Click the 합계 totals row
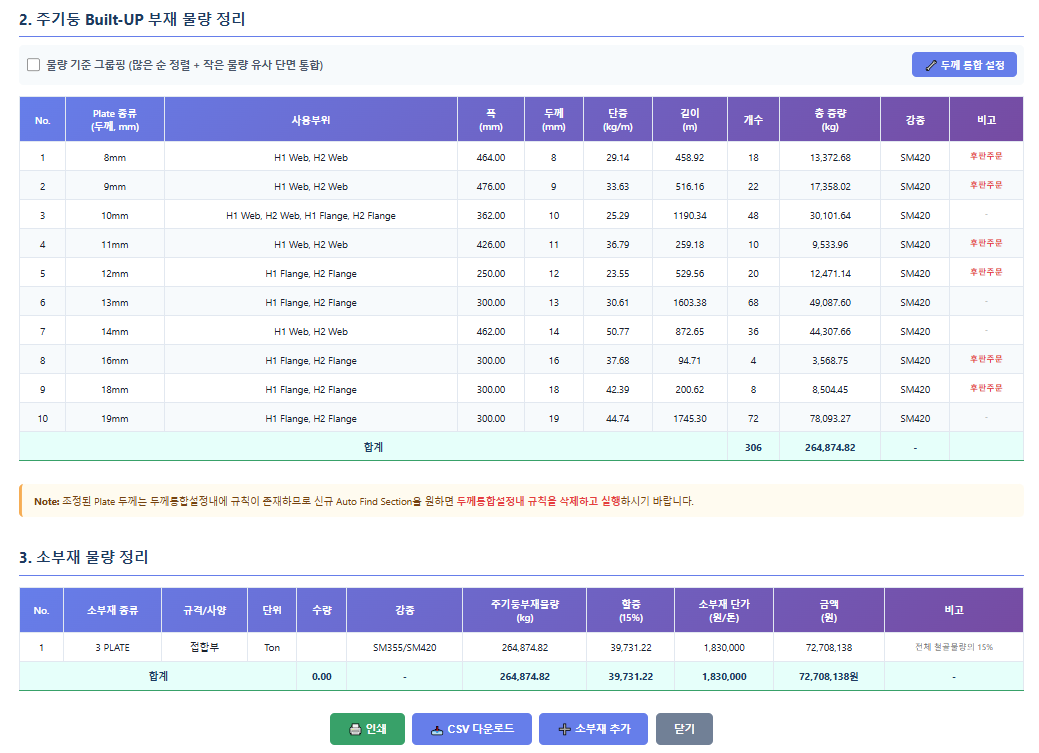Viewport: 1039px width, 753px height. click(375, 446)
